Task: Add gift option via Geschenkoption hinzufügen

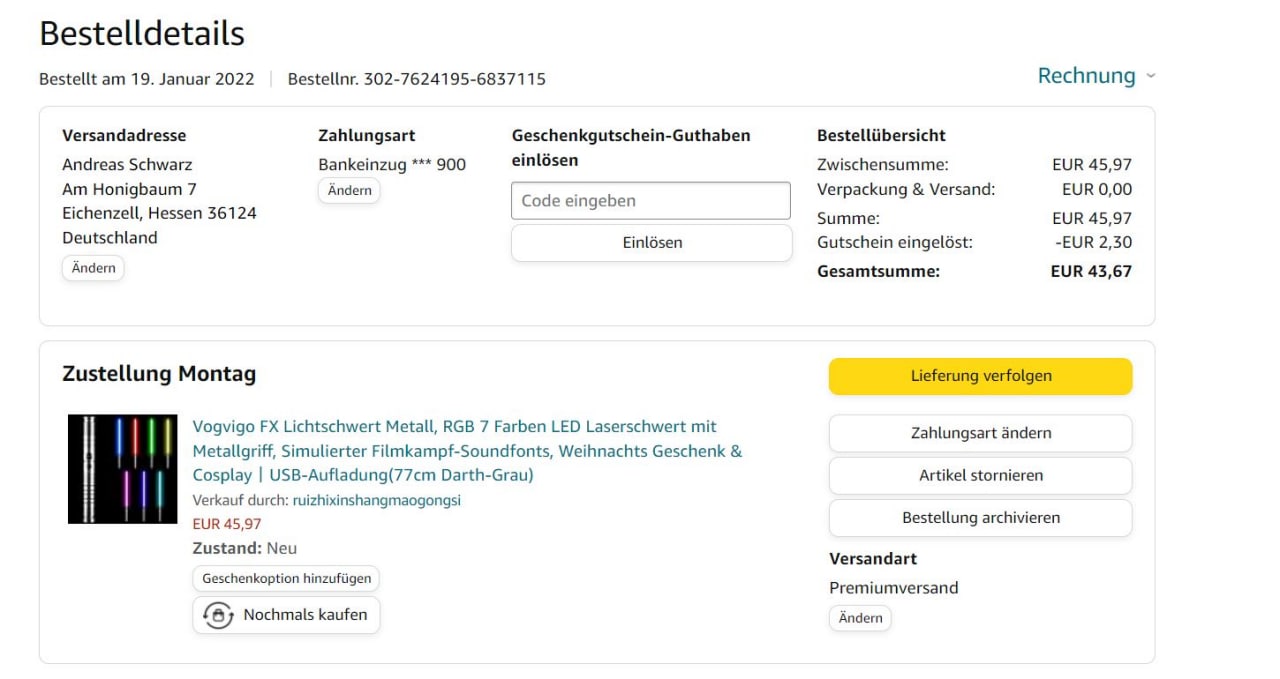Action: coord(286,578)
